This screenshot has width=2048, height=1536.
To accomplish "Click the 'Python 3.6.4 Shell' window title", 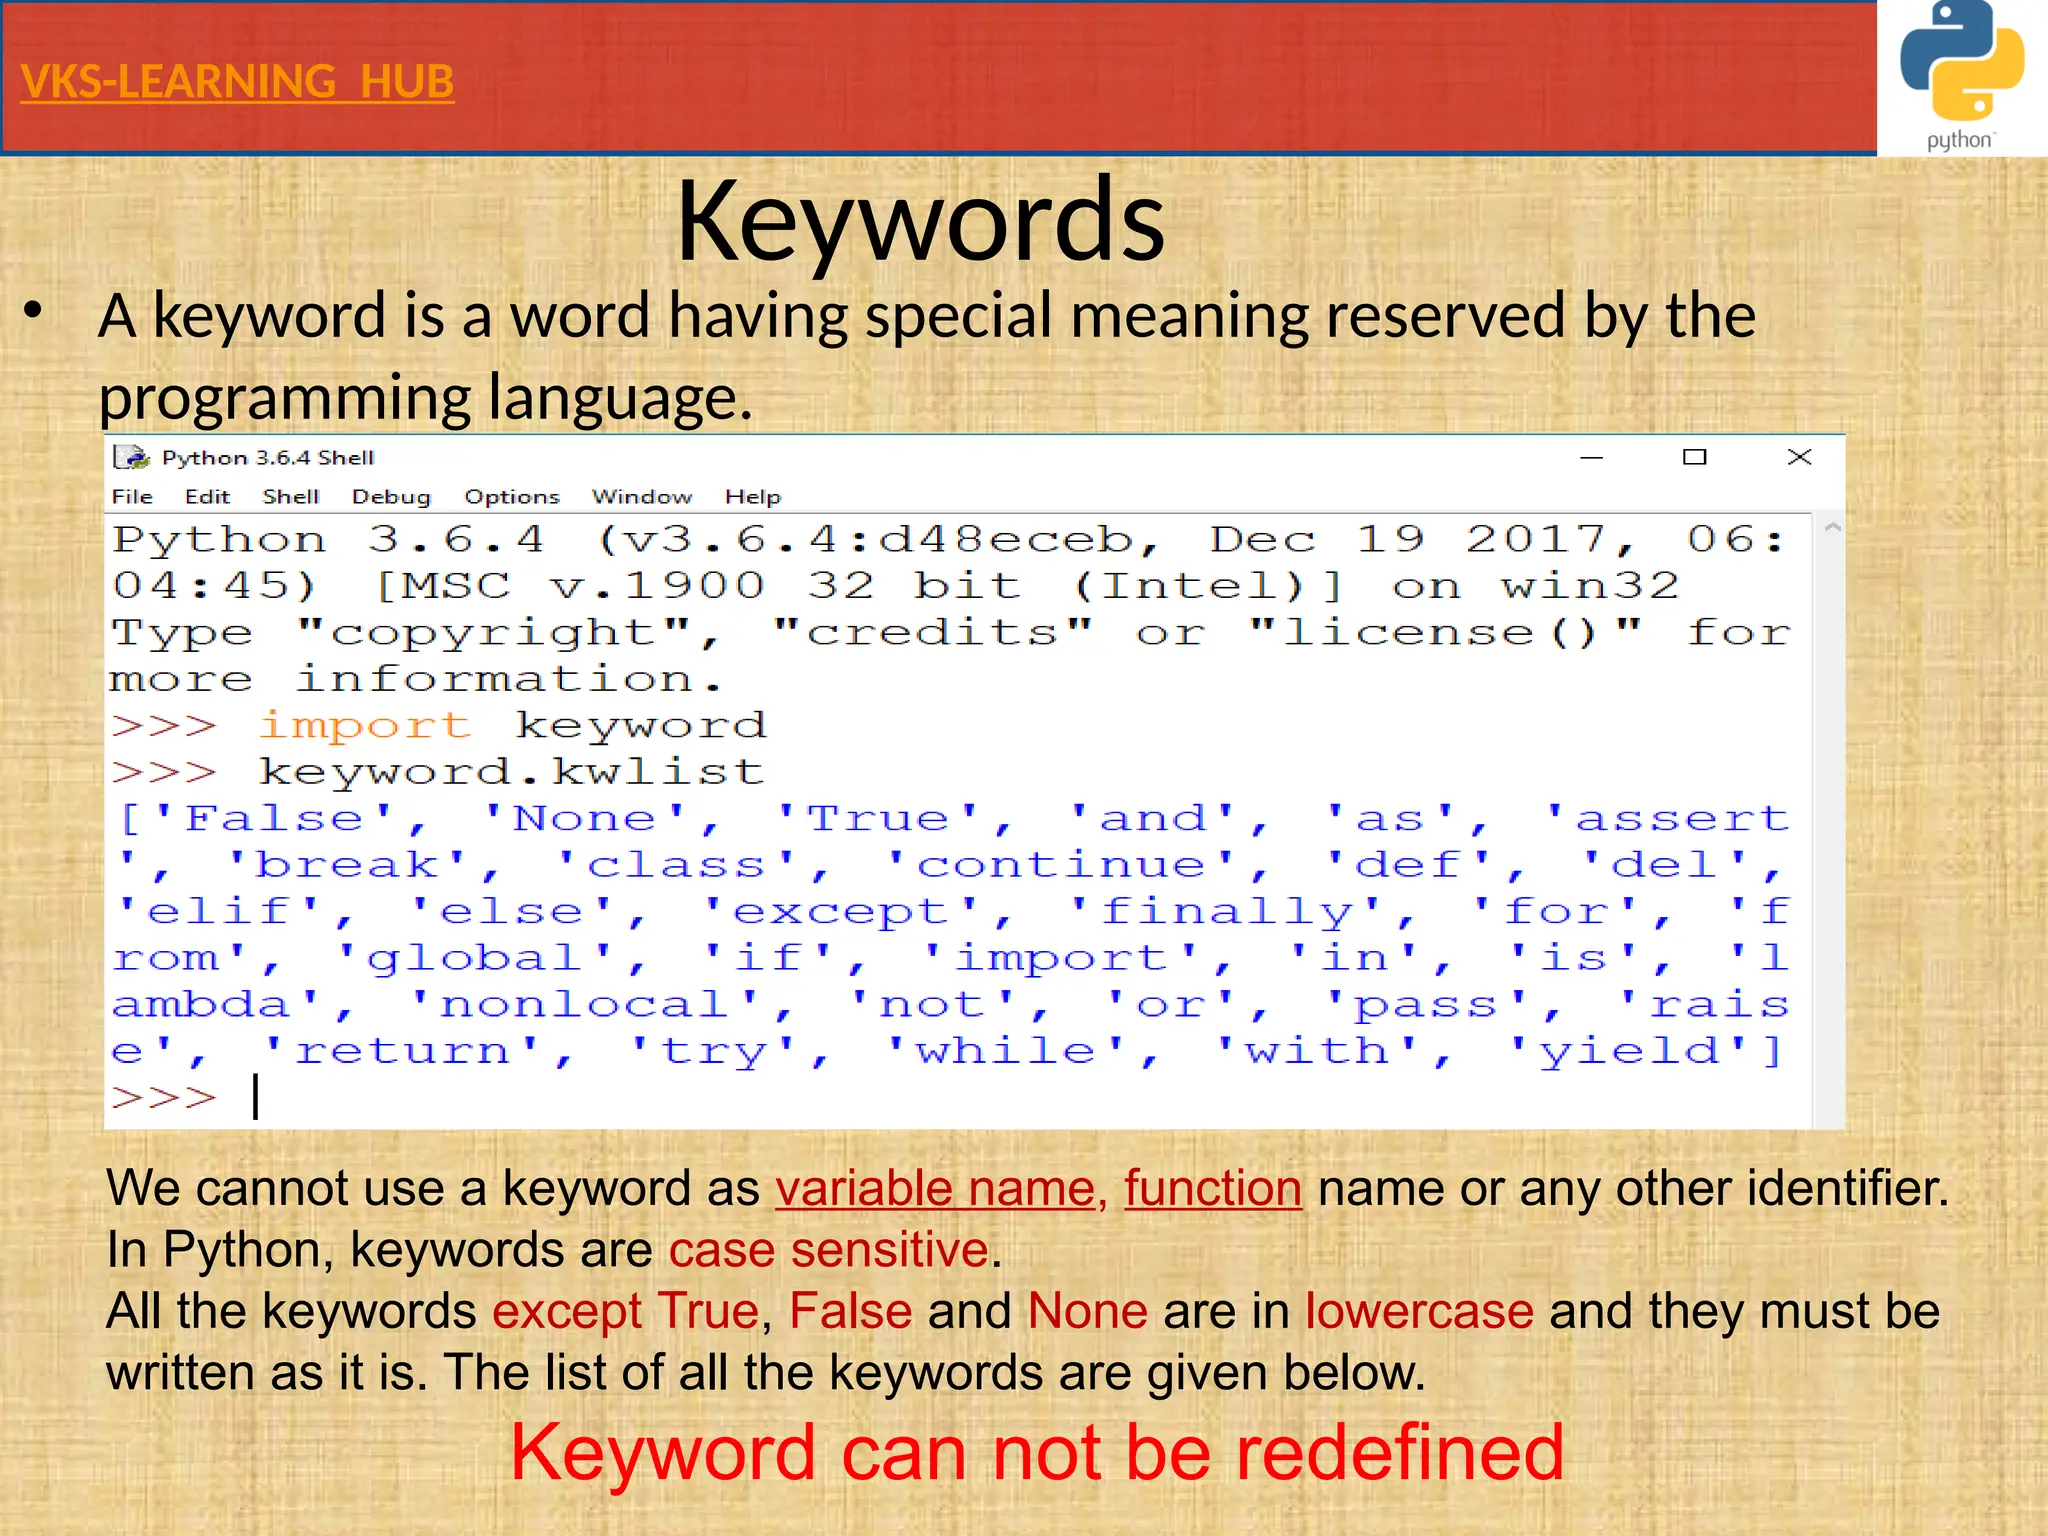I will (x=268, y=457).
